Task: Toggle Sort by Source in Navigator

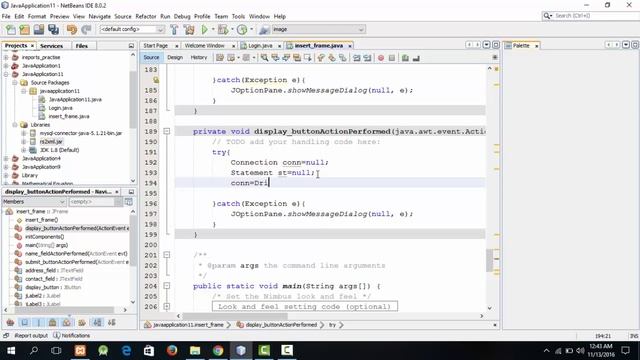Action: 111,322
